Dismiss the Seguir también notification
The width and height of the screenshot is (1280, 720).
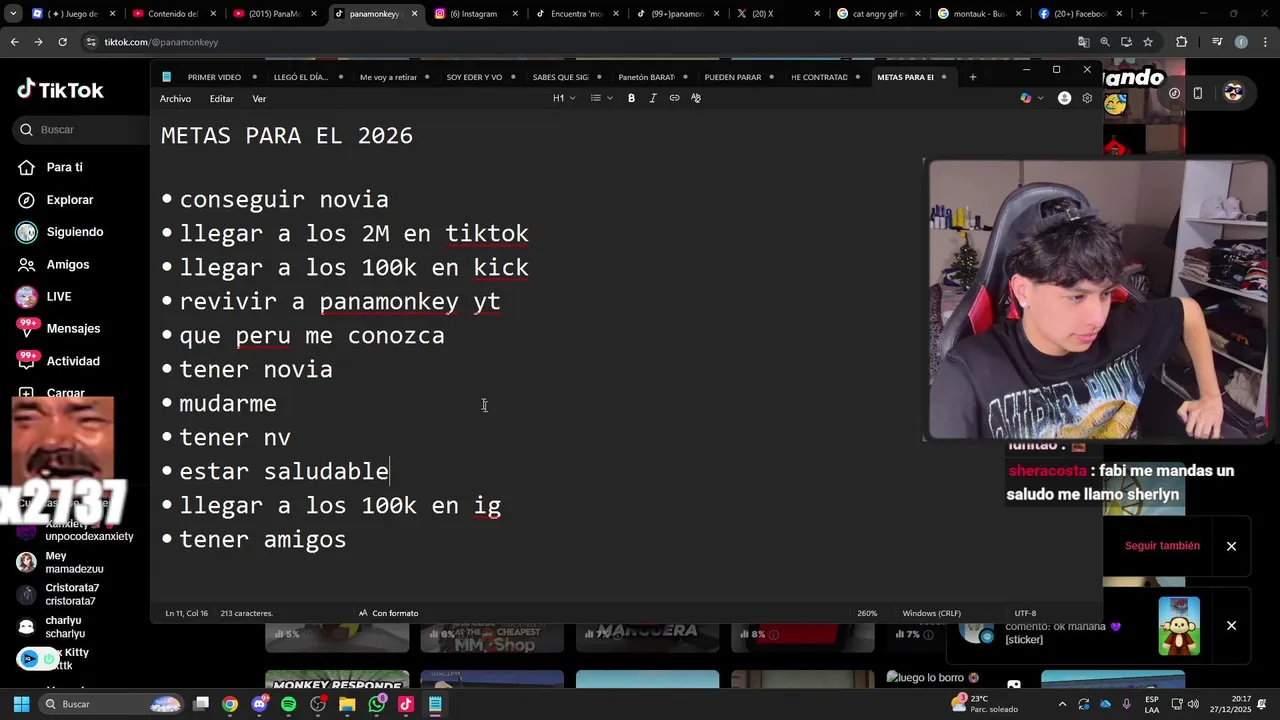(x=1231, y=546)
